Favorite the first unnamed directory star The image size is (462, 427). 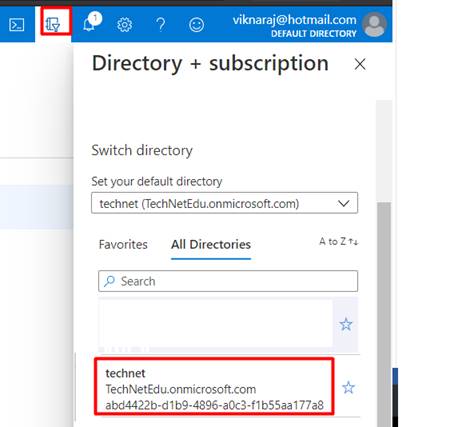[346, 324]
